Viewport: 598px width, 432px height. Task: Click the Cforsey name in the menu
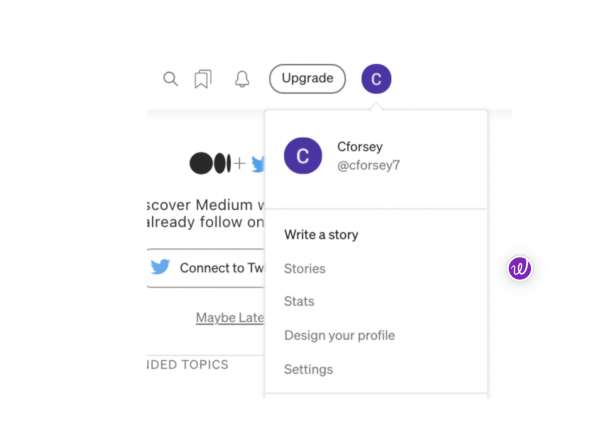click(360, 146)
